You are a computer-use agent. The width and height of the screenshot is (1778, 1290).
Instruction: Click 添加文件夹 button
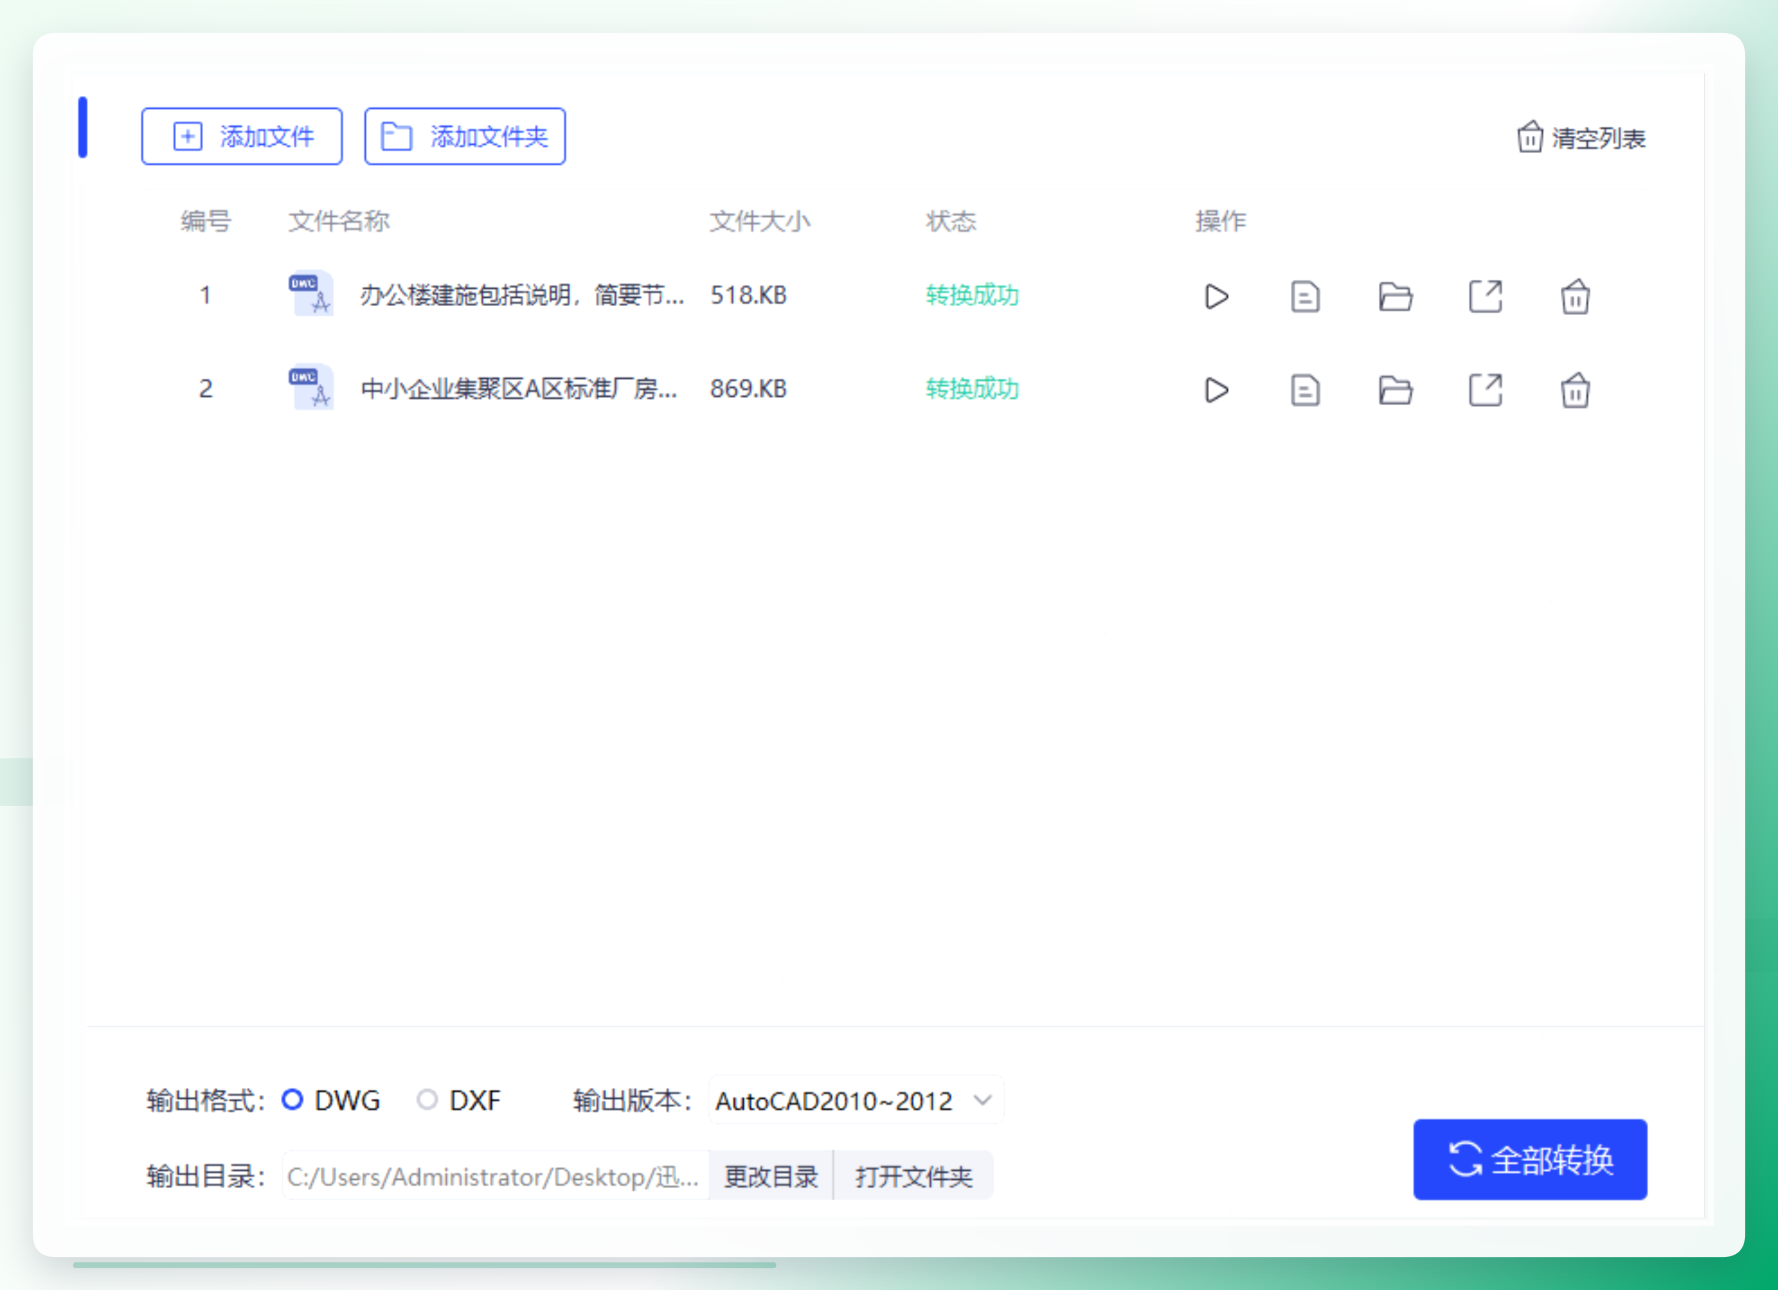pyautogui.click(x=465, y=136)
